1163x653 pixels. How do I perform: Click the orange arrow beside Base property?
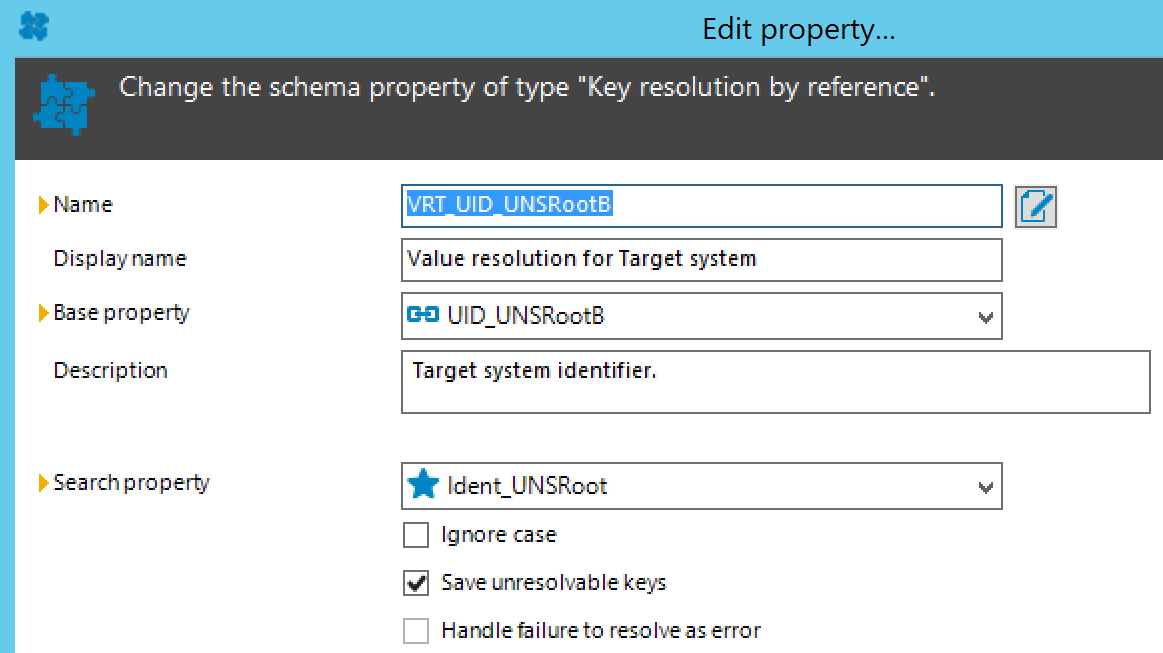43,313
